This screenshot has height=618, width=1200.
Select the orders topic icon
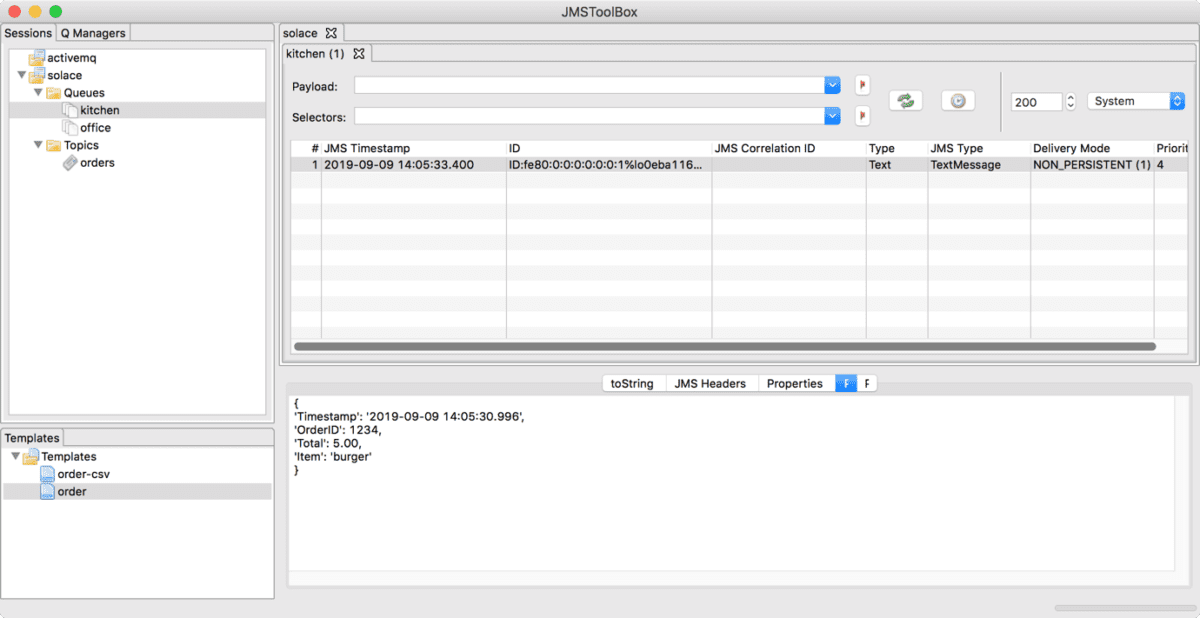pyautogui.click(x=72, y=162)
